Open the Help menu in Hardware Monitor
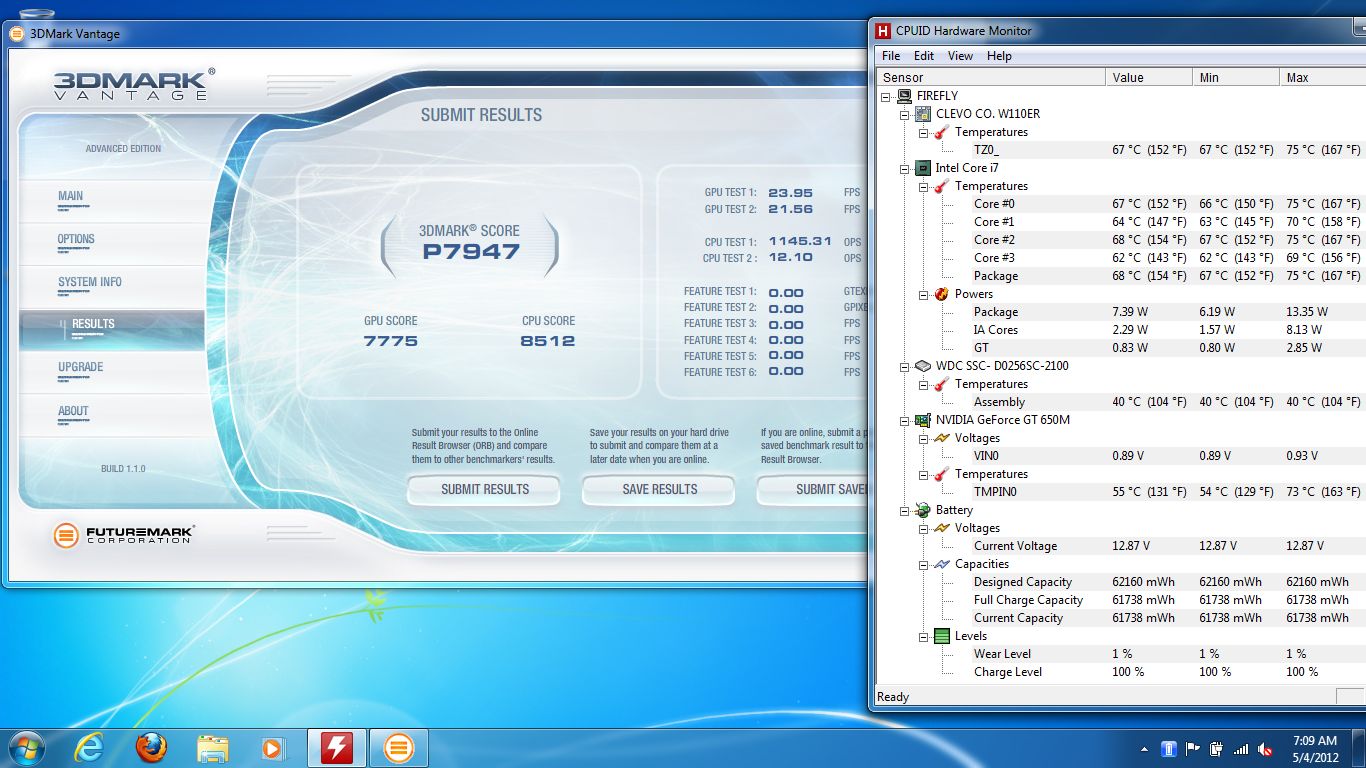Screen dimensions: 1366x768 pos(999,56)
